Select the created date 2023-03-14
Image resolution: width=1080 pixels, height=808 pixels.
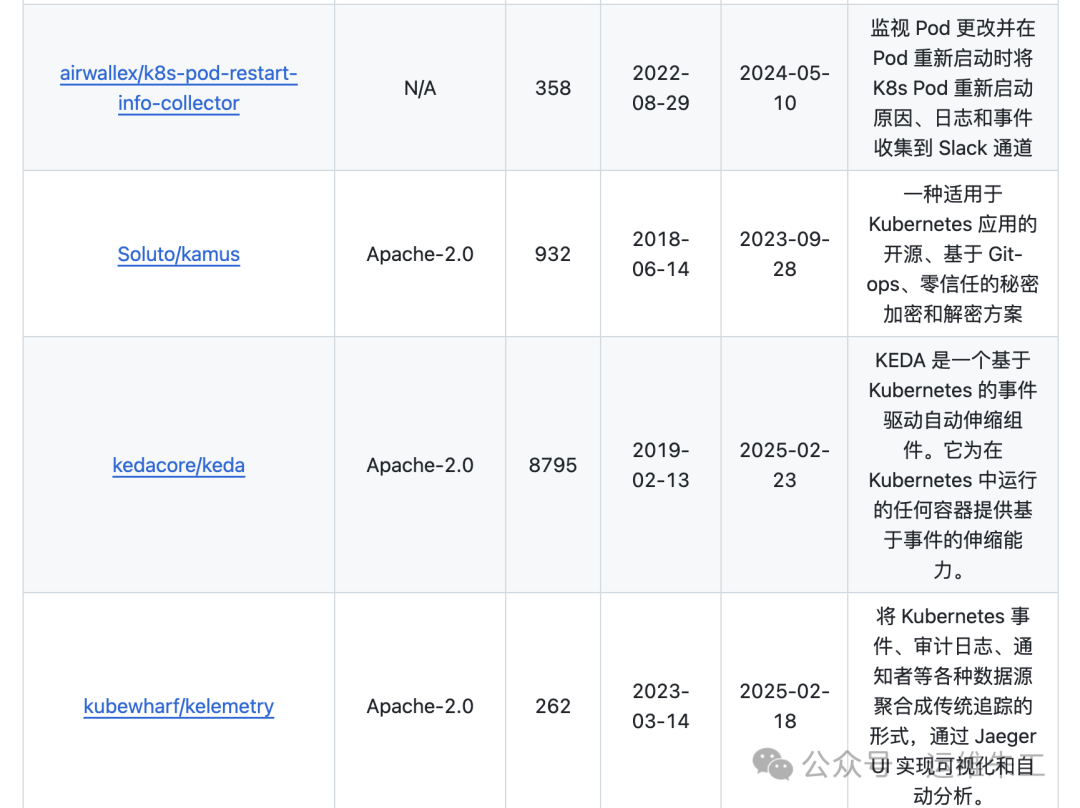661,706
